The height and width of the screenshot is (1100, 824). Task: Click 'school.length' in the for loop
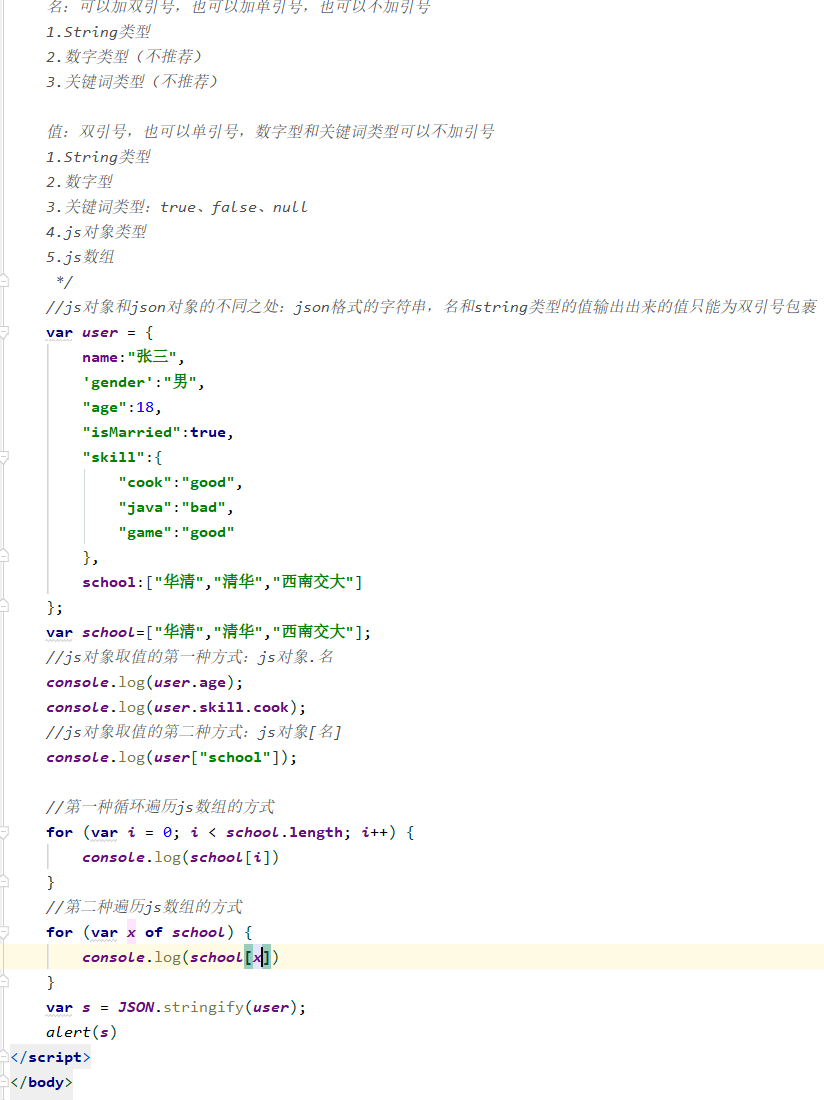284,832
